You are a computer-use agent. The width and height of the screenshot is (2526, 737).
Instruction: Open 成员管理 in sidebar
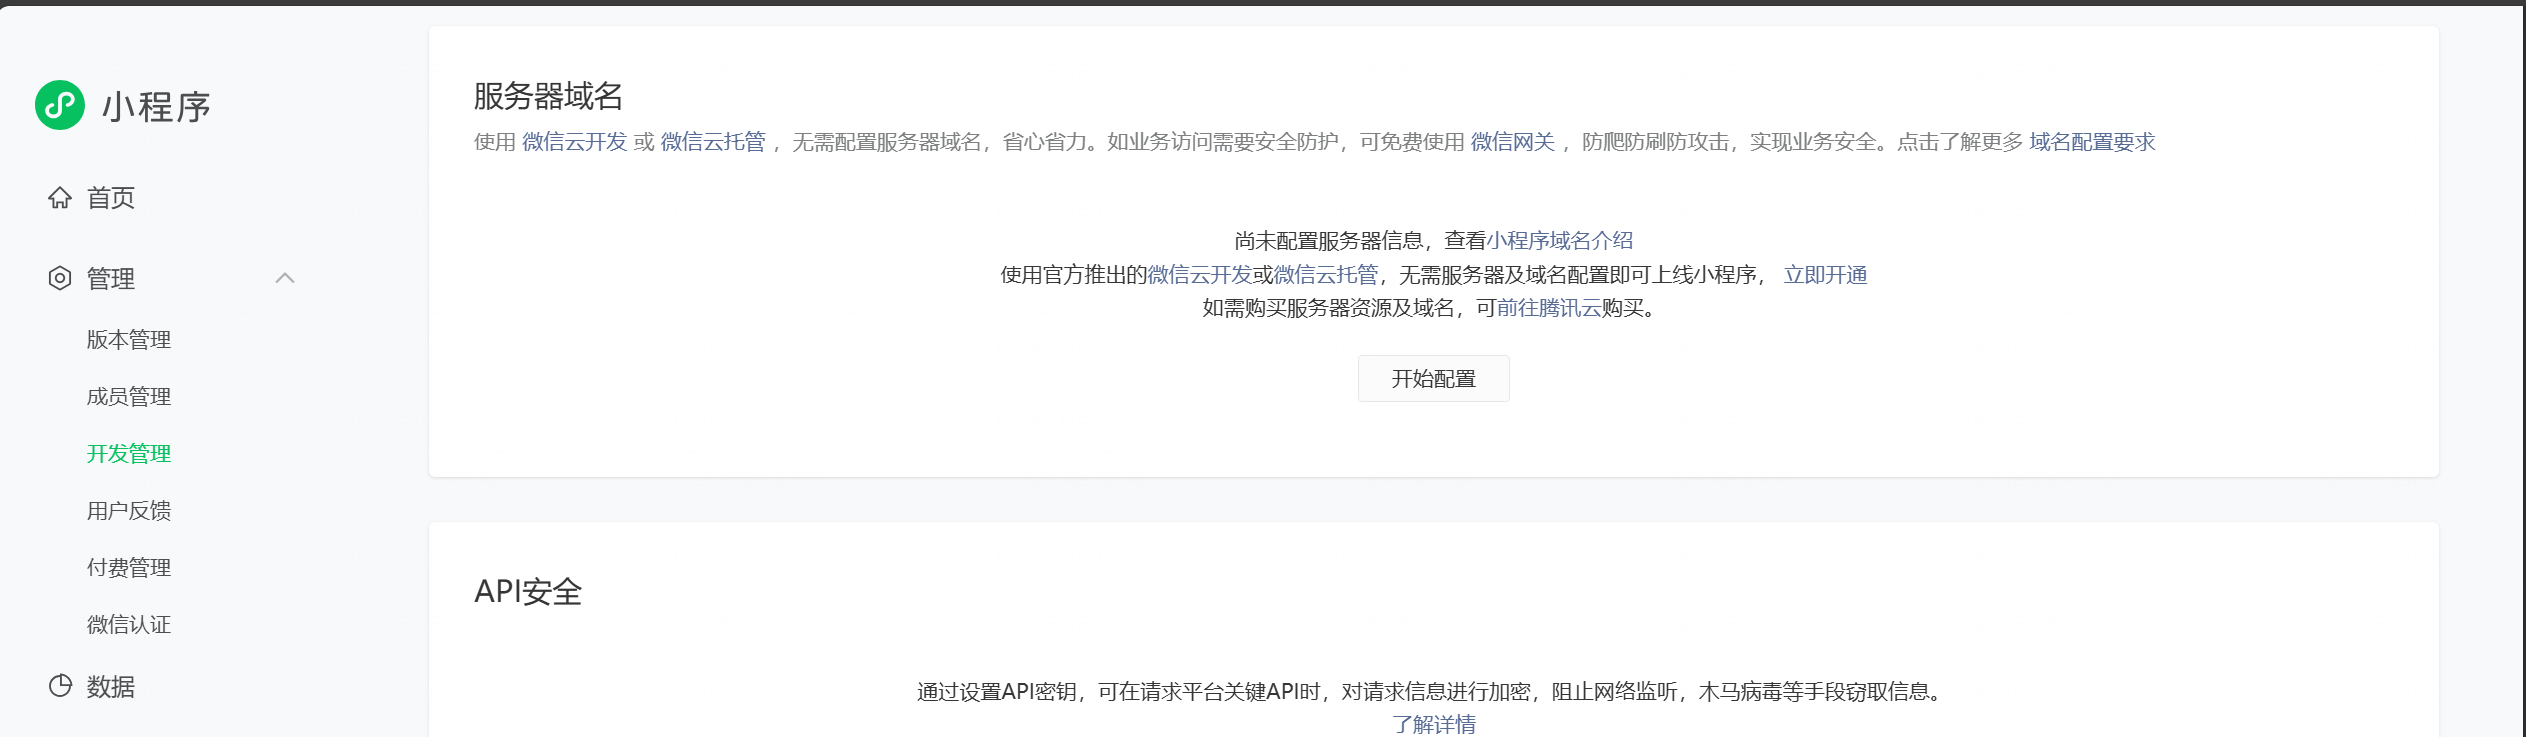click(129, 397)
